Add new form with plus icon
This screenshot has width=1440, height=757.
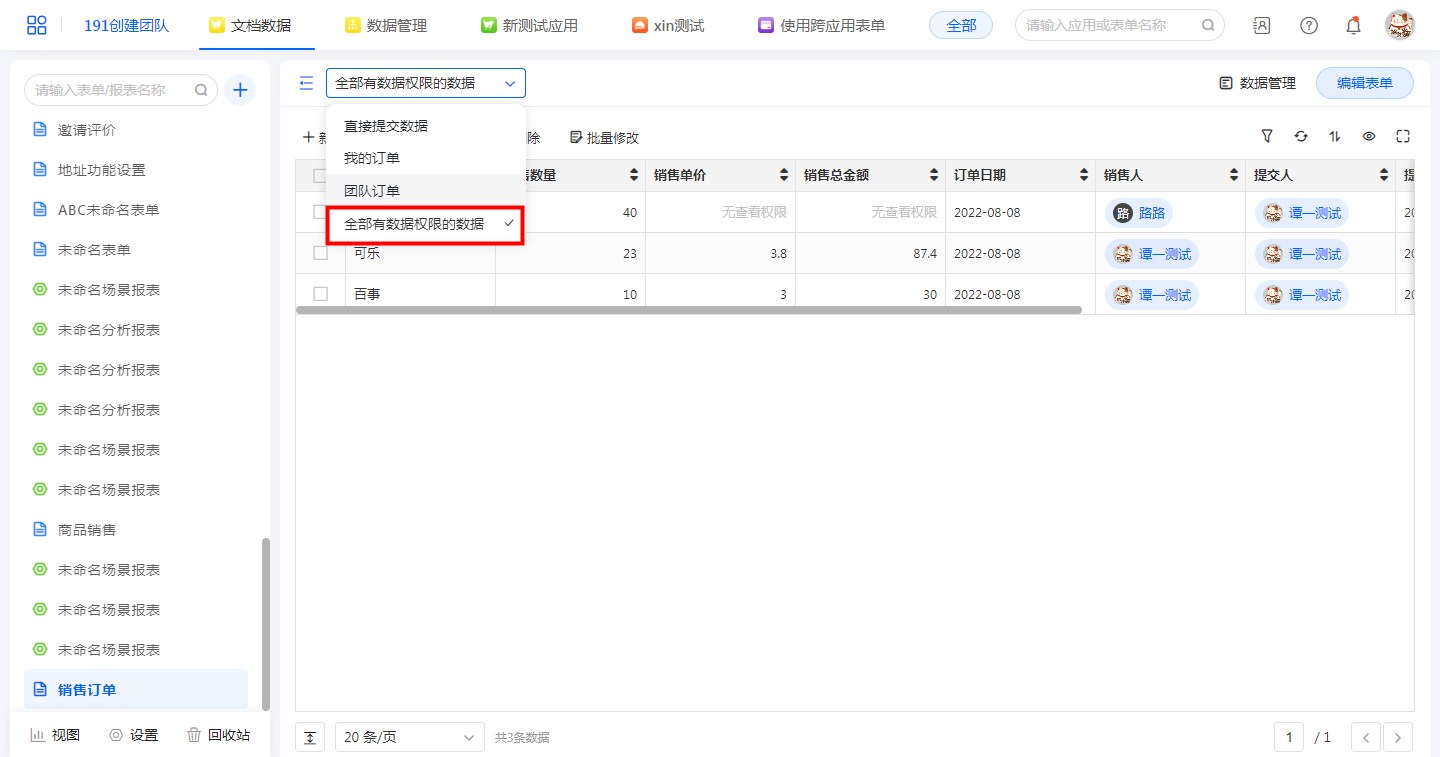240,90
